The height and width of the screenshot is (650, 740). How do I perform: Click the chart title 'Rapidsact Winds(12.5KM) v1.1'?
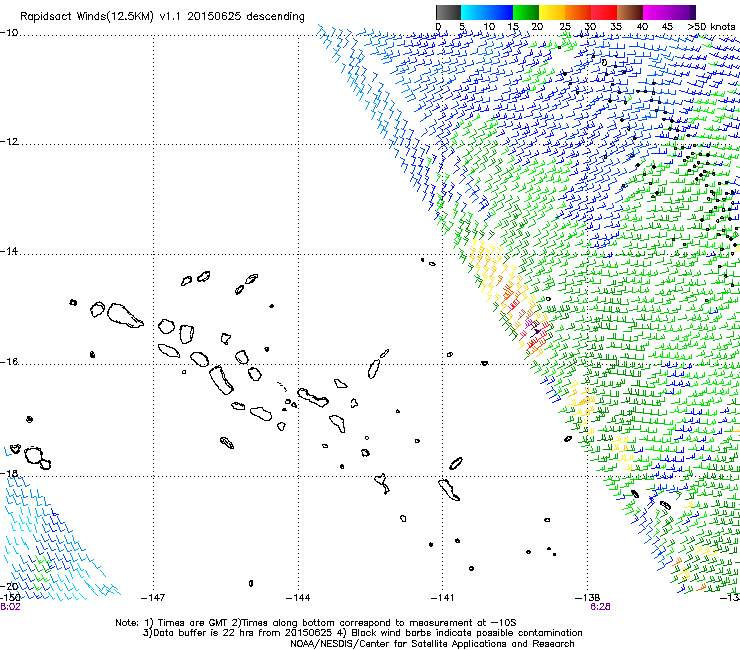point(100,17)
